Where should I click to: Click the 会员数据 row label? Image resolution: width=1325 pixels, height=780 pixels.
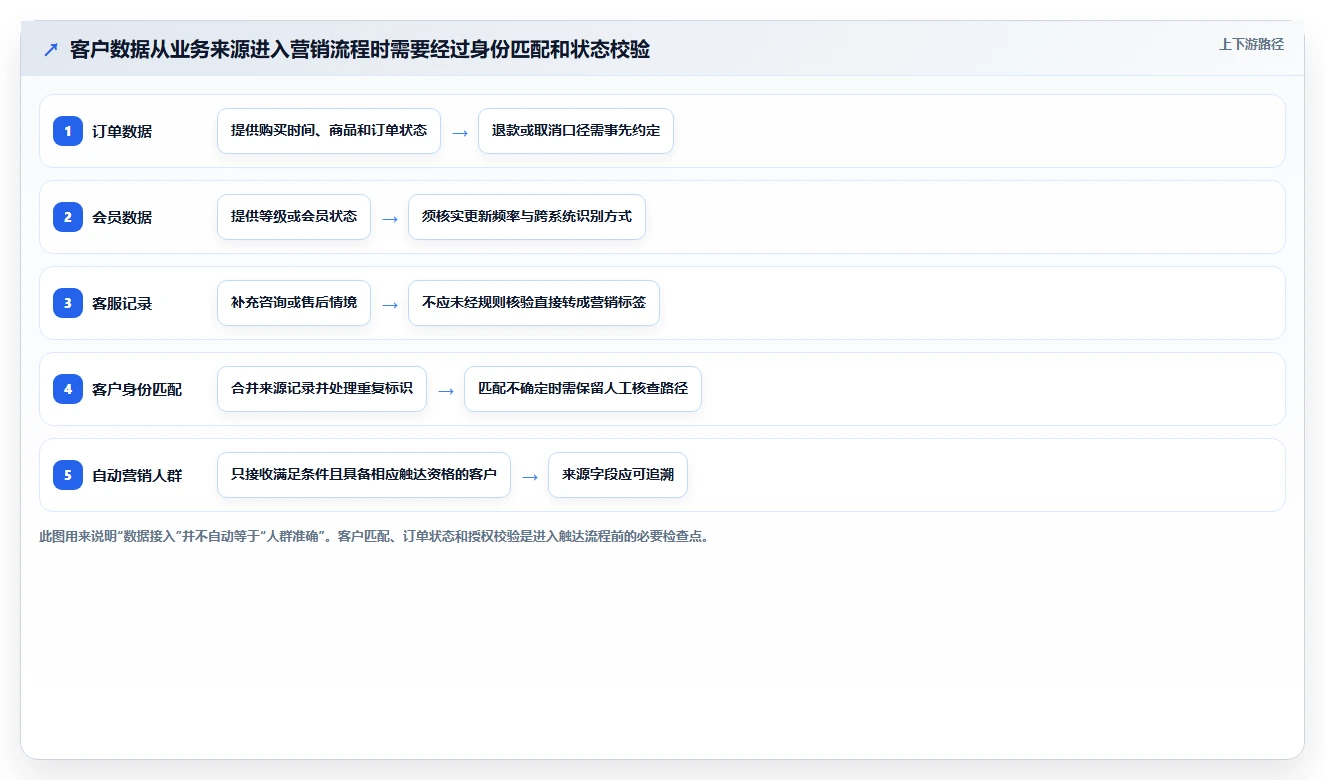[122, 217]
